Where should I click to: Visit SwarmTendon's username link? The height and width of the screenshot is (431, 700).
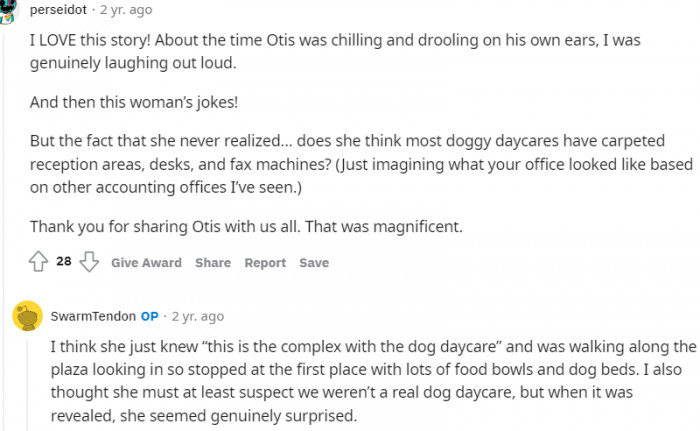tap(93, 316)
